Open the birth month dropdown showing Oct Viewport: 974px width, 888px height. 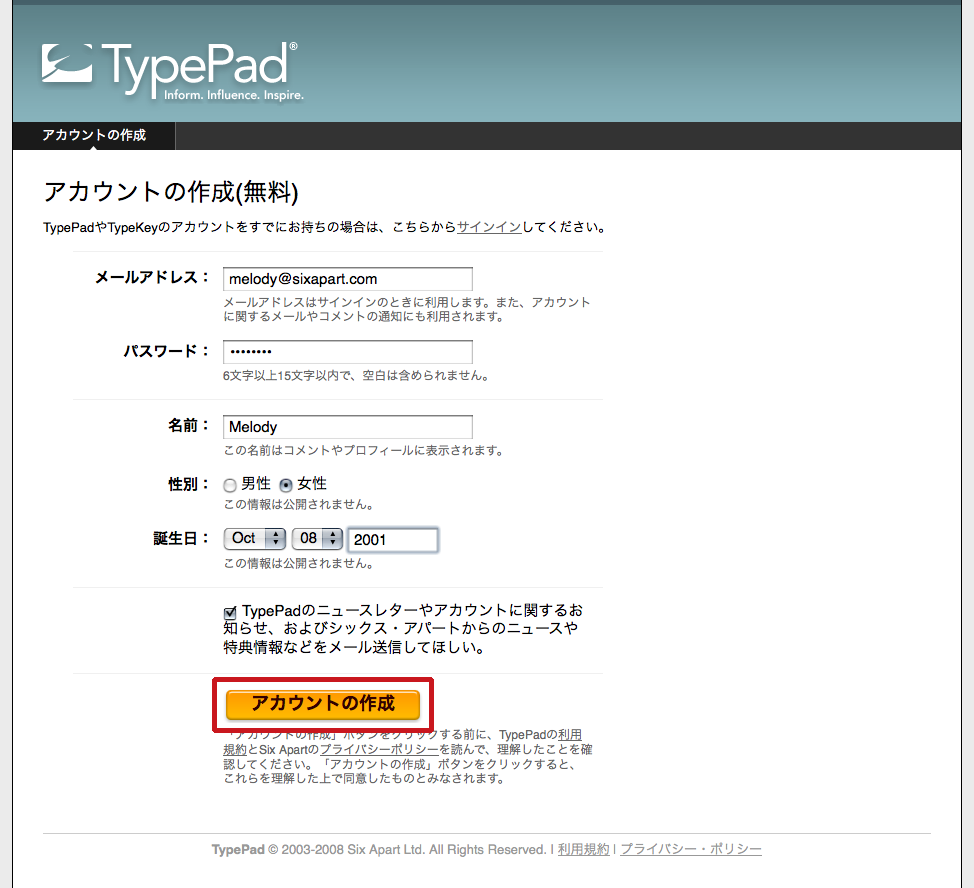255,538
